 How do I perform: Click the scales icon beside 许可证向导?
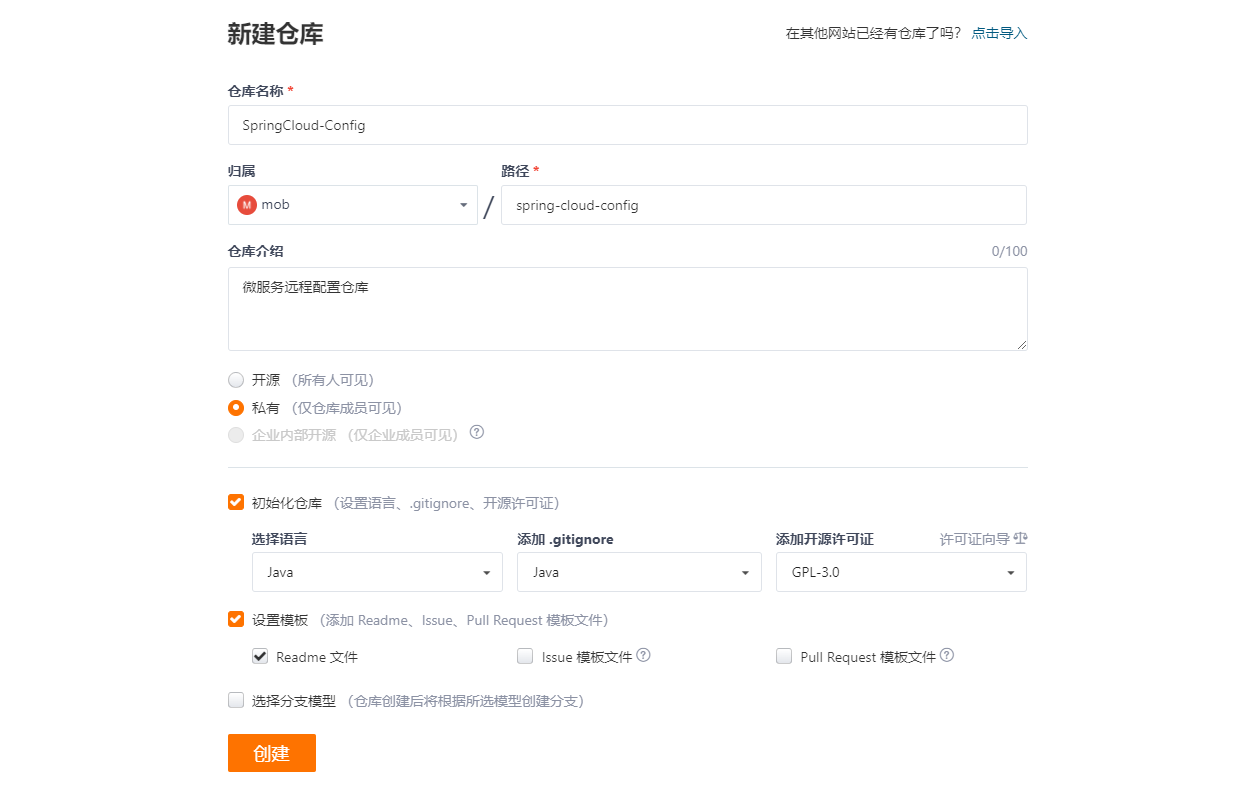[1020, 538]
